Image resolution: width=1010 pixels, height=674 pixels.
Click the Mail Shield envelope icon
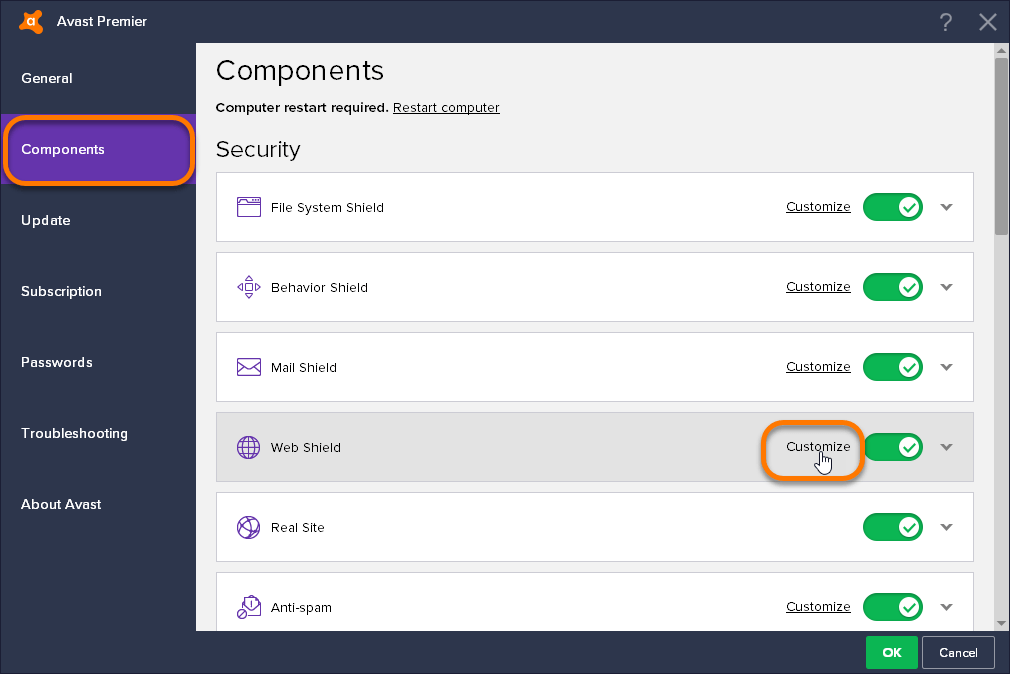(x=249, y=367)
